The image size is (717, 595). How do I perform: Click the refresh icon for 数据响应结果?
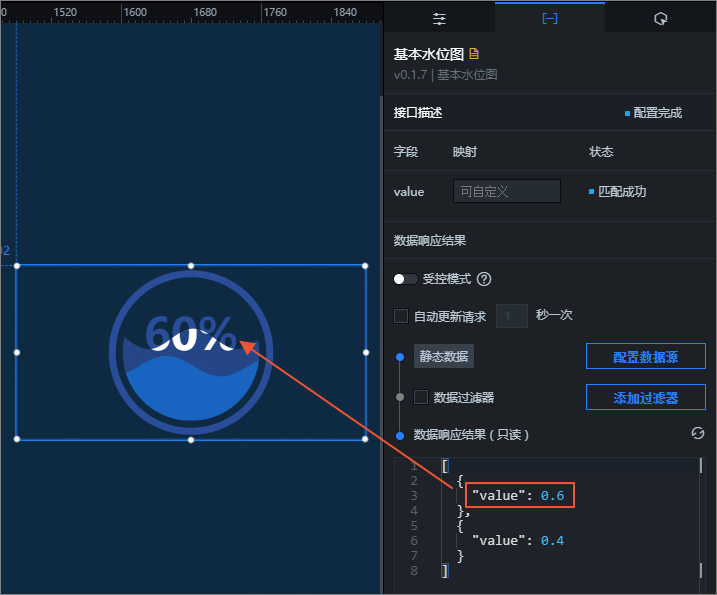point(698,433)
